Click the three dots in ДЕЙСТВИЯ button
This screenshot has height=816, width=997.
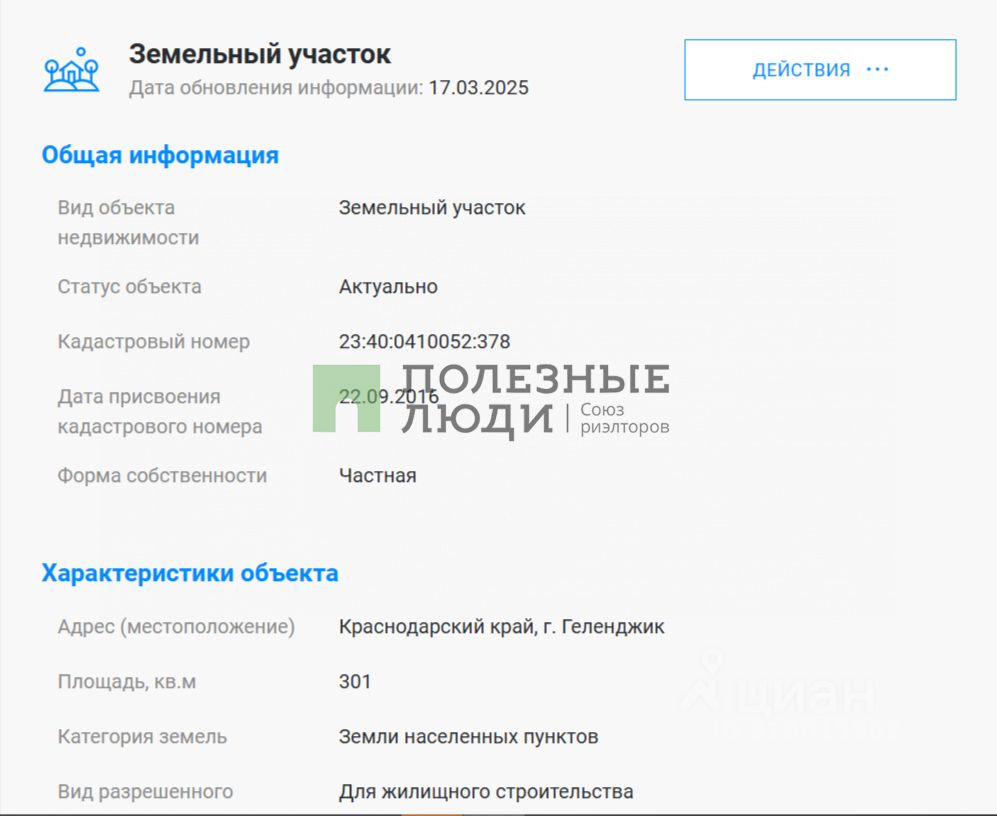[877, 69]
